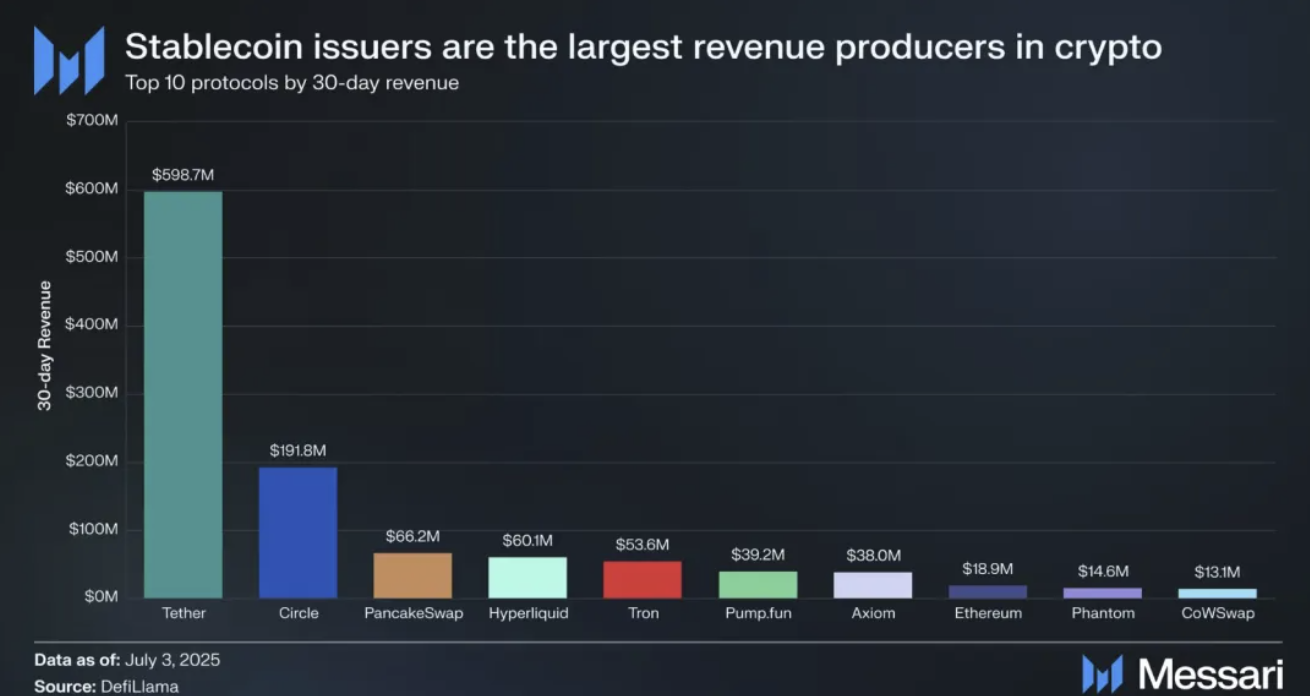The image size is (1310, 696).
Task: Click the orange PancakeSwap bar
Action: pyautogui.click(x=413, y=575)
